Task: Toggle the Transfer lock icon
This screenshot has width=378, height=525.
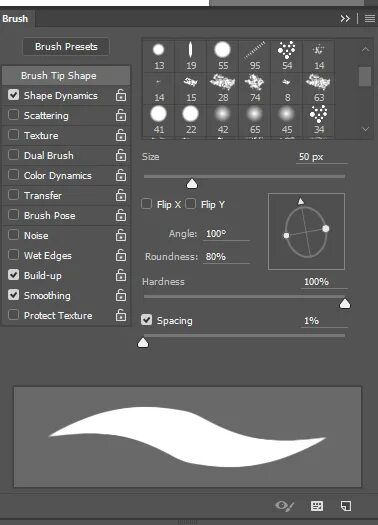Action: pyautogui.click(x=121, y=196)
